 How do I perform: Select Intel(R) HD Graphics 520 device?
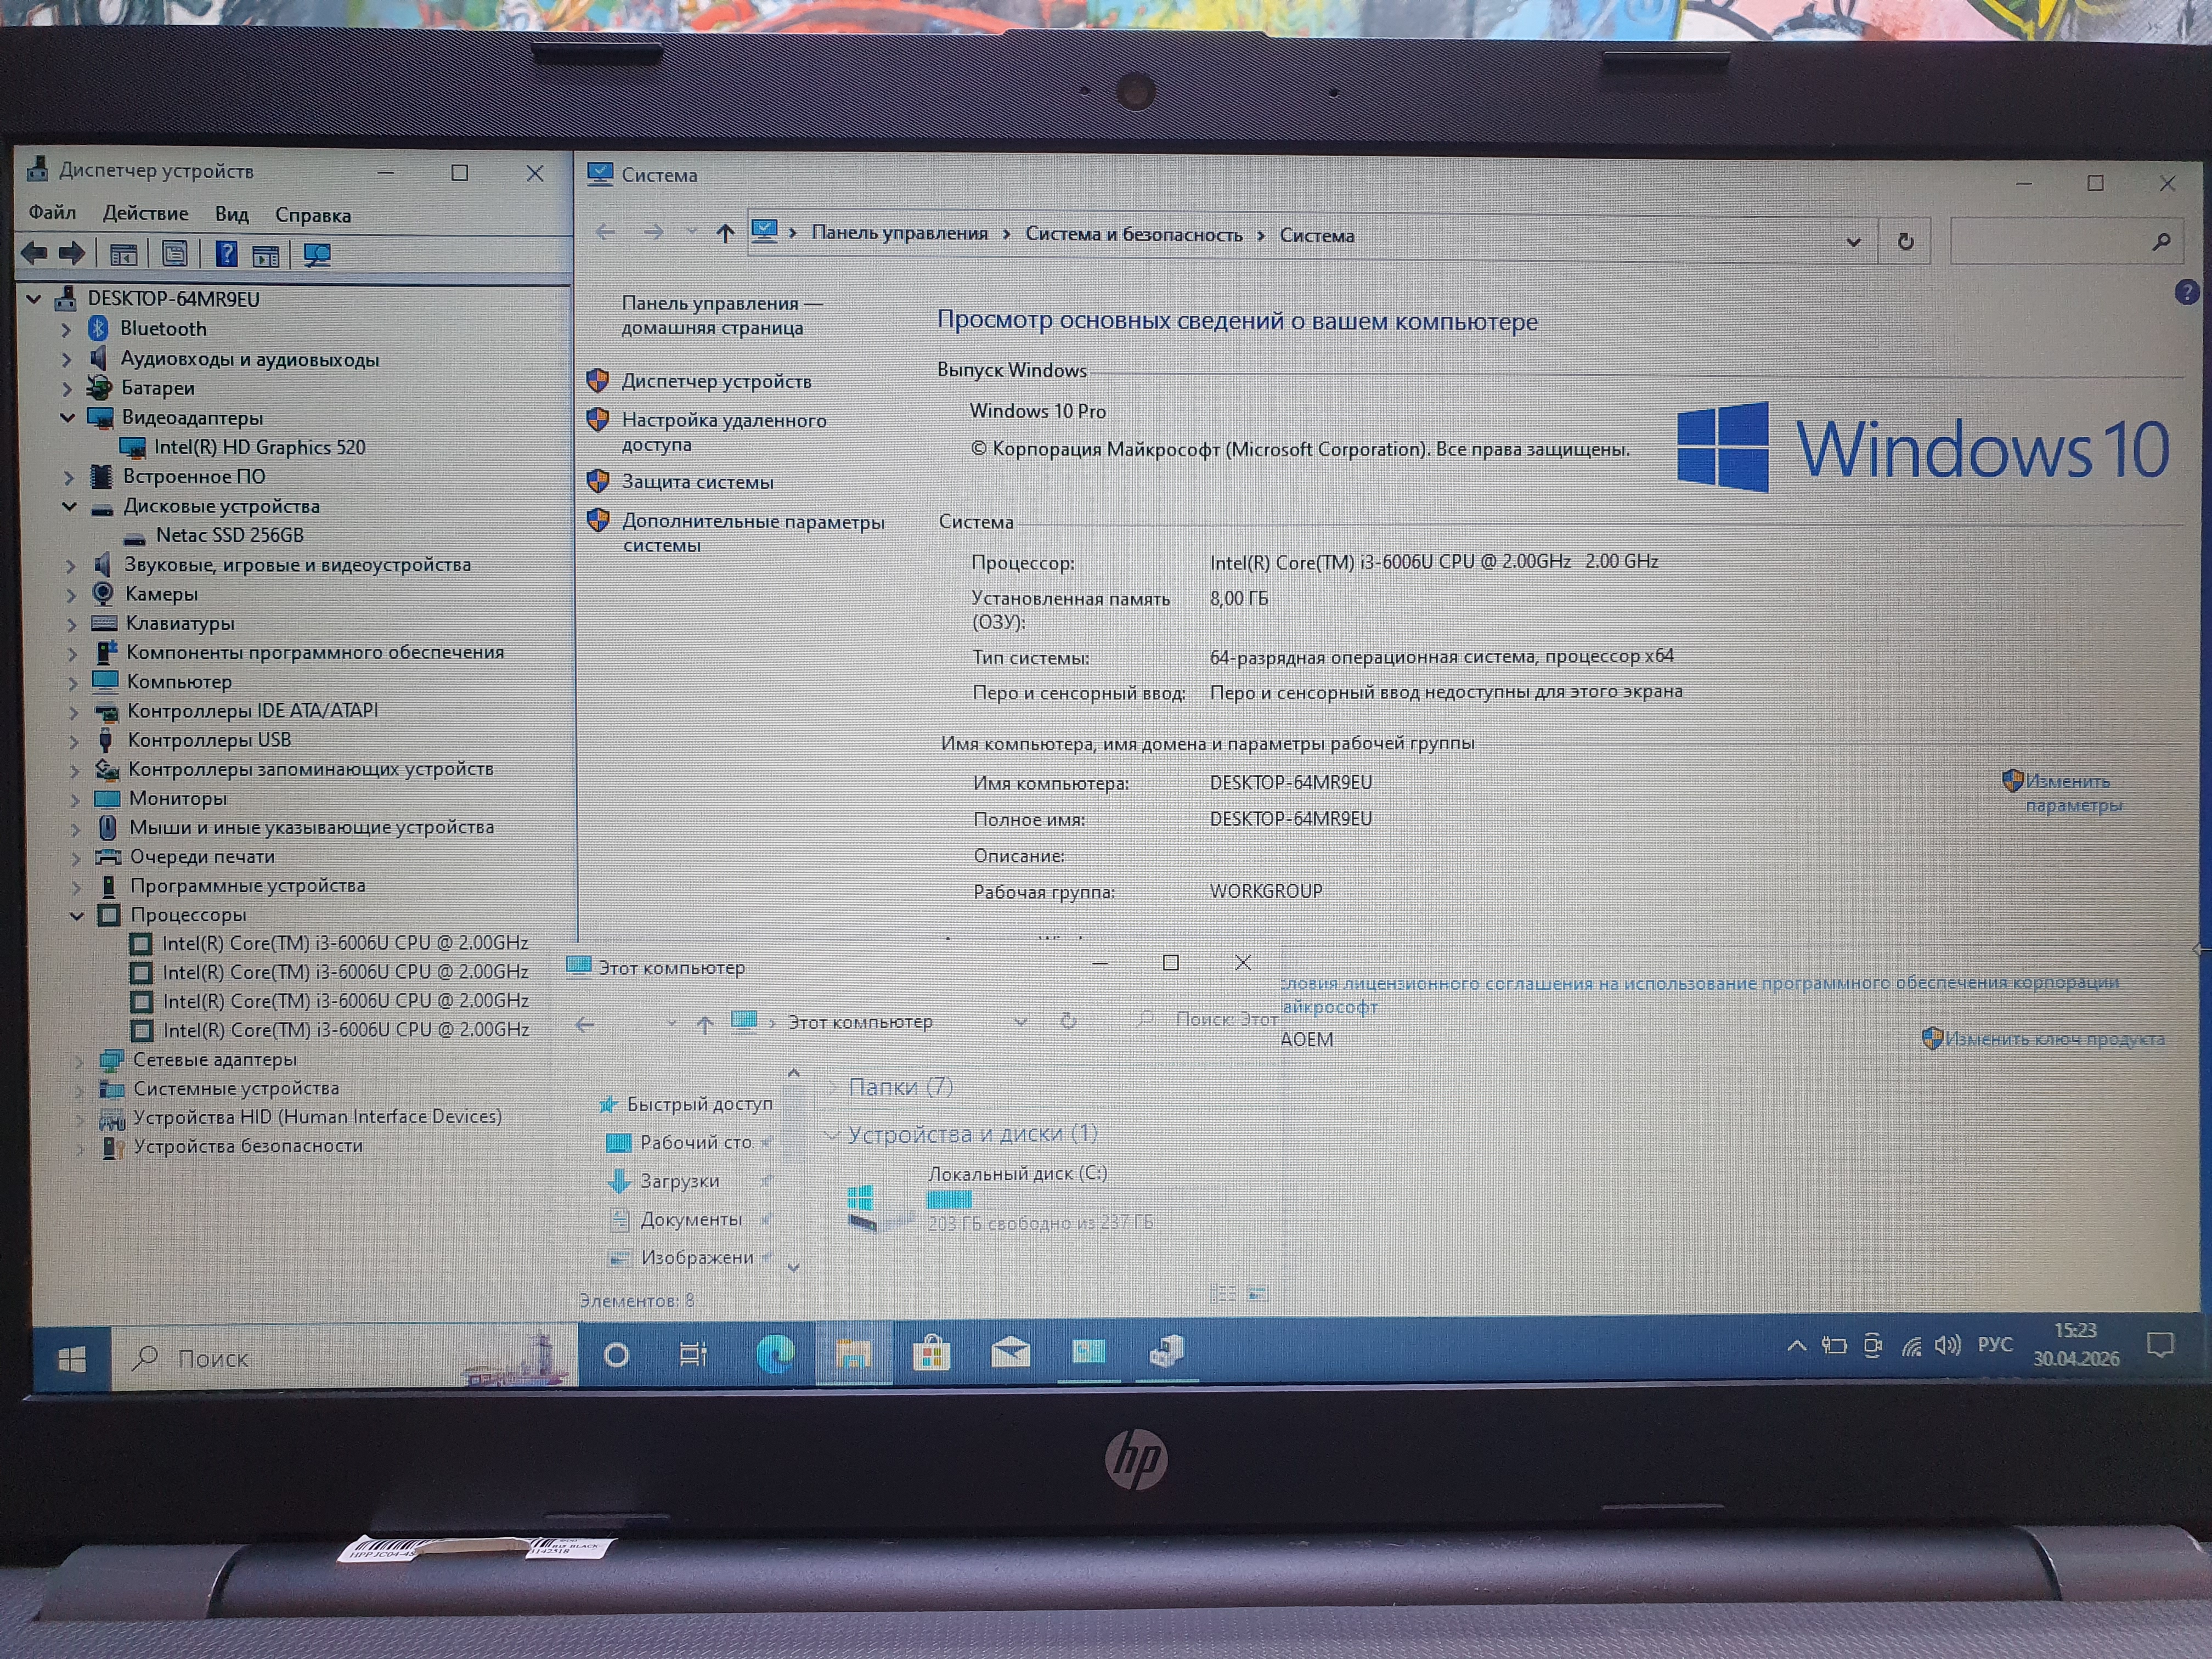[259, 447]
